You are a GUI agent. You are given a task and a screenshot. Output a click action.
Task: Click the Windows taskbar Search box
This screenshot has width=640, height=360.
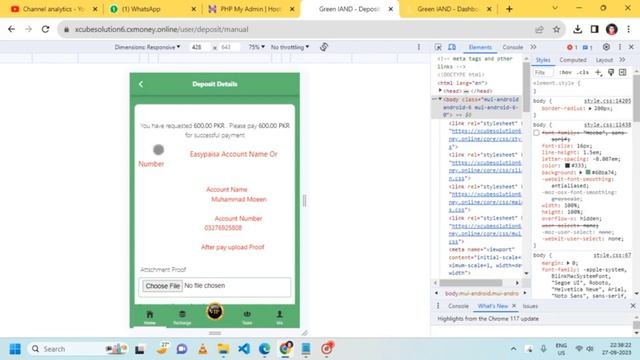[x=78, y=349]
